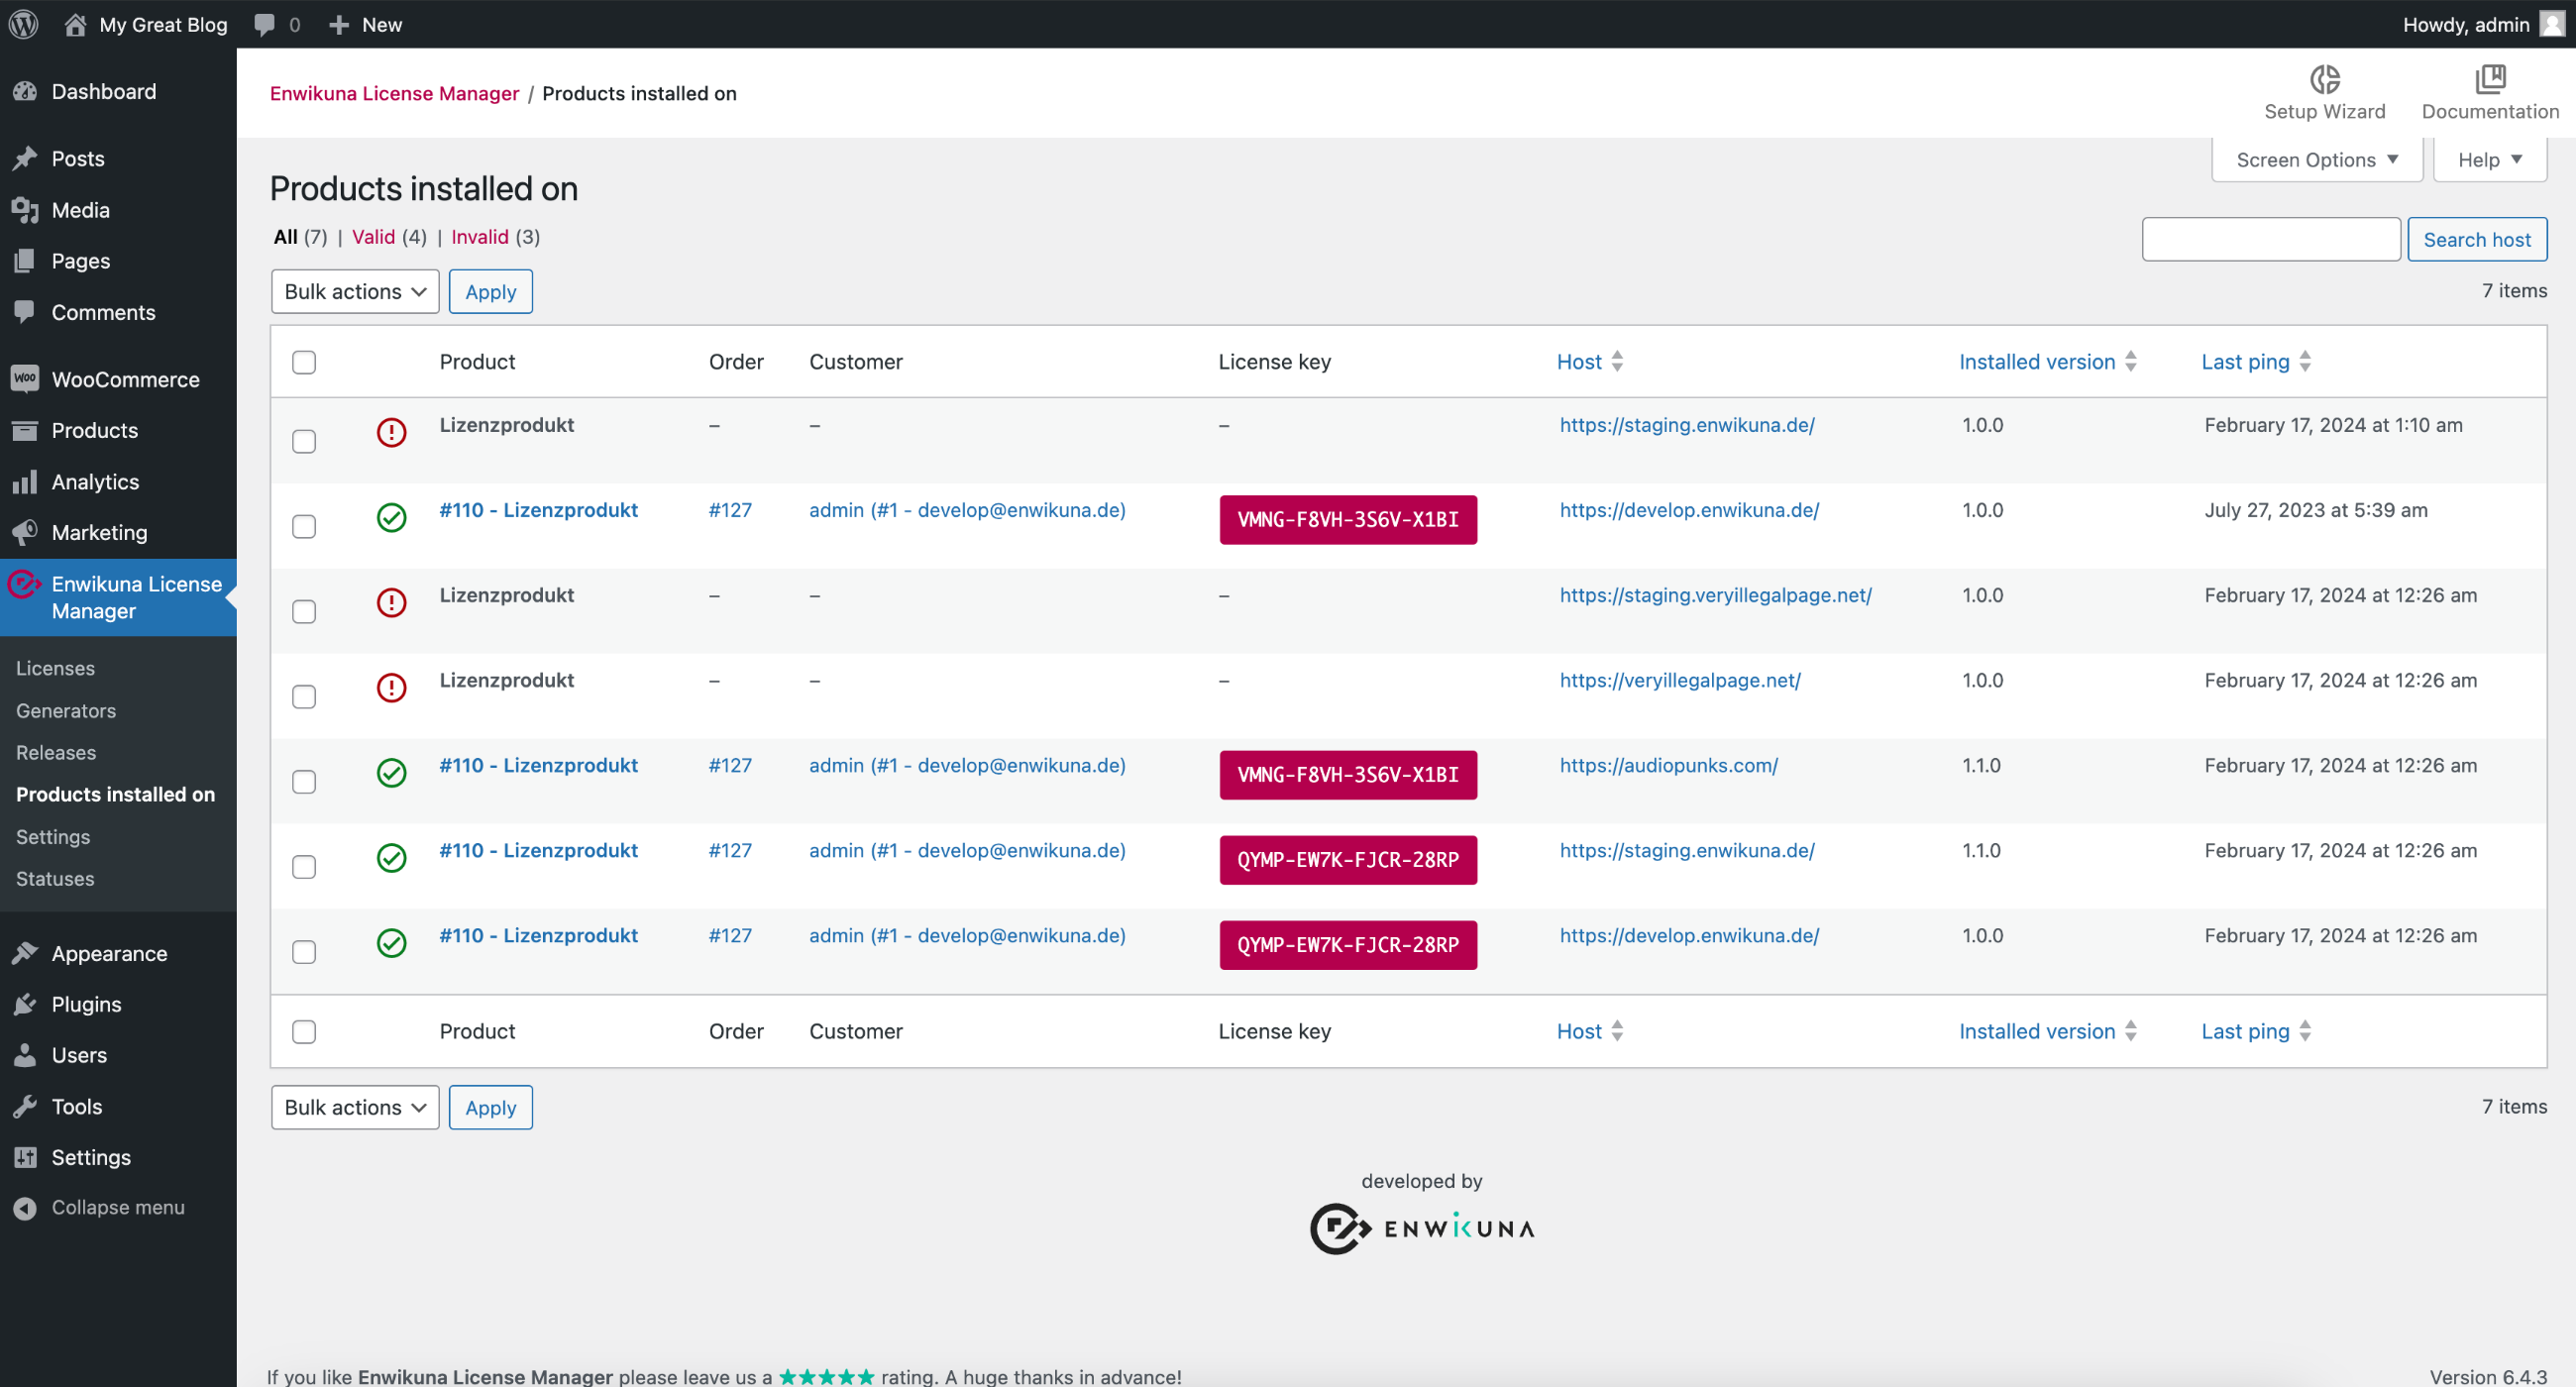This screenshot has width=2576, height=1387.
Task: Check the last develop.enwikuna.de QYMP row
Action: (304, 951)
